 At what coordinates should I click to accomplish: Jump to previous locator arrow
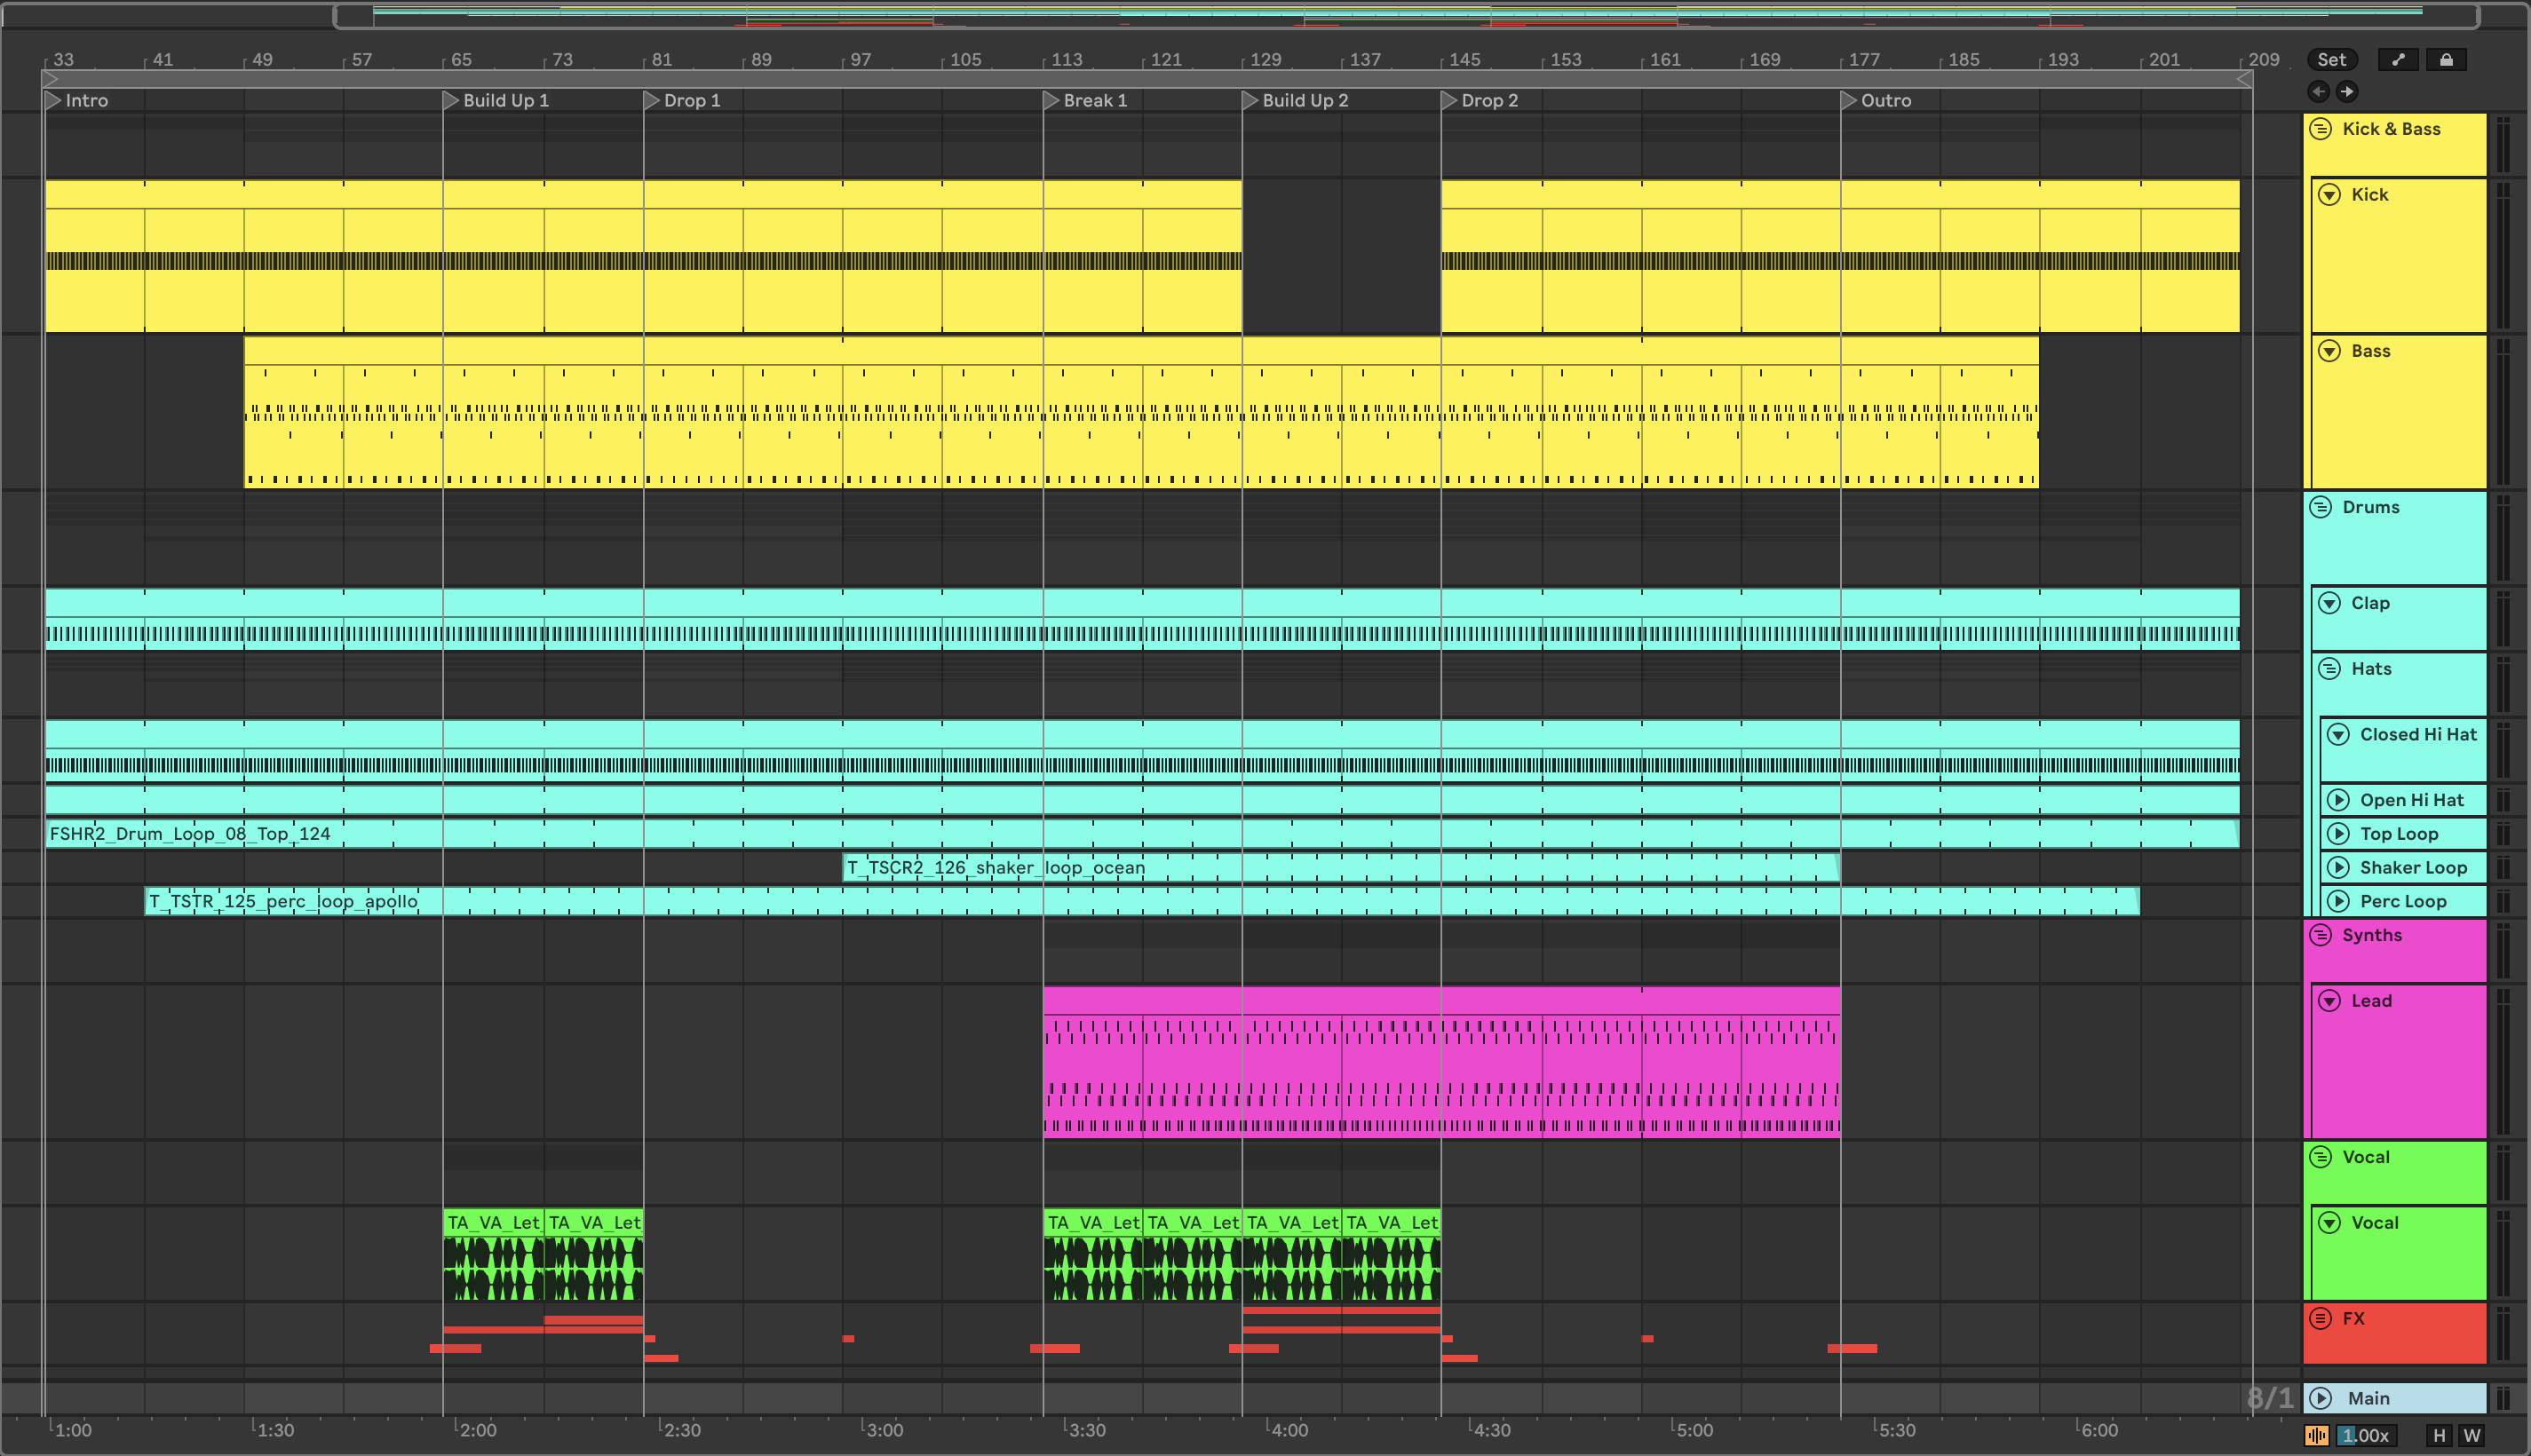coord(2318,92)
